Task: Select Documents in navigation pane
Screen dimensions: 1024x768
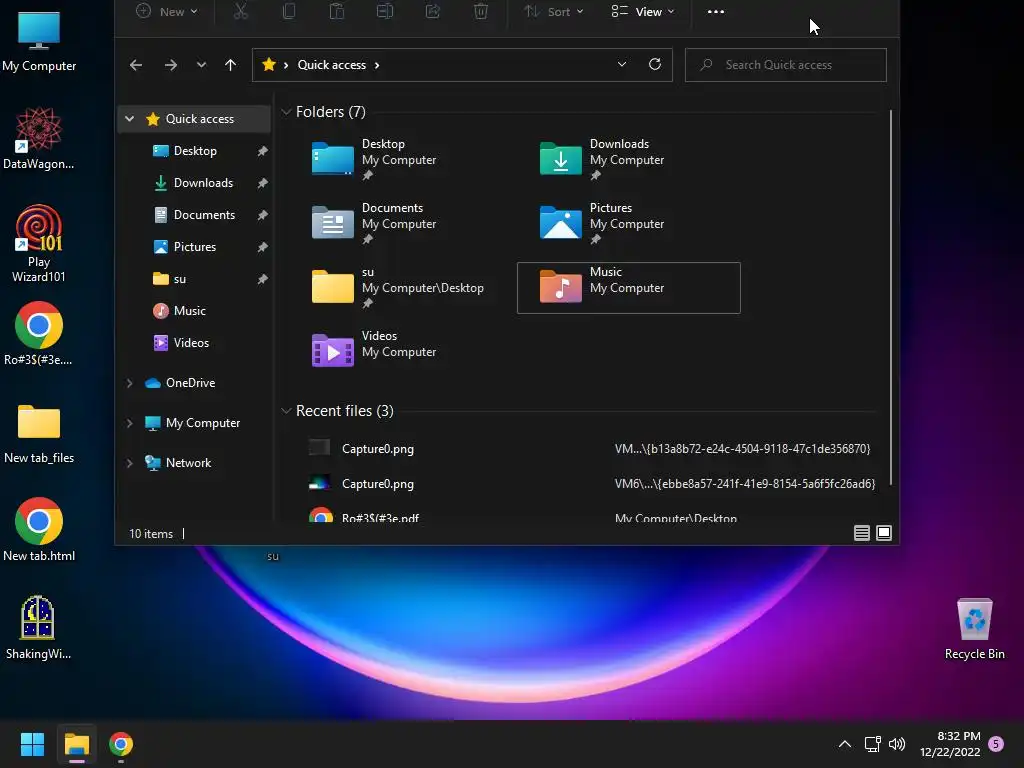Action: pyautogui.click(x=195, y=215)
